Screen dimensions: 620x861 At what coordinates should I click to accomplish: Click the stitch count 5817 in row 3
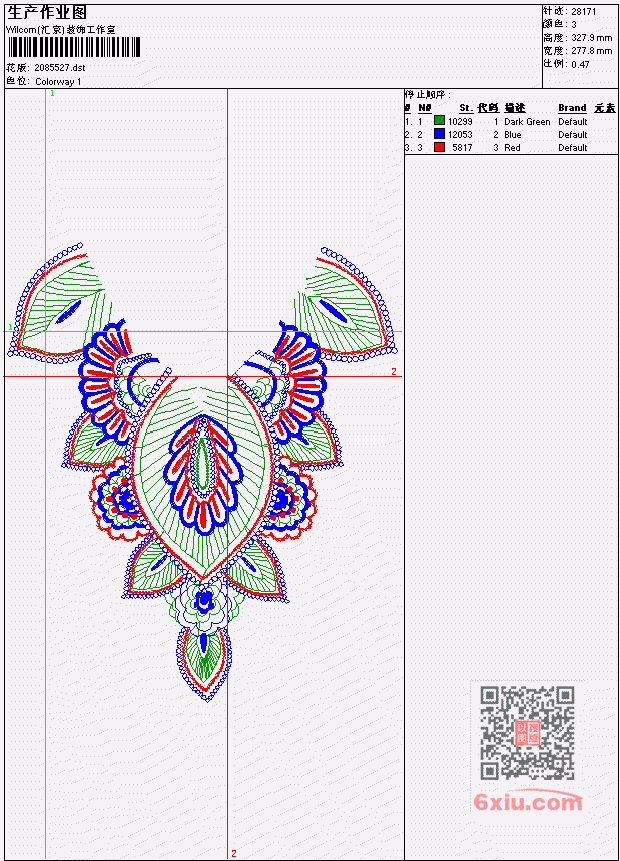462,148
